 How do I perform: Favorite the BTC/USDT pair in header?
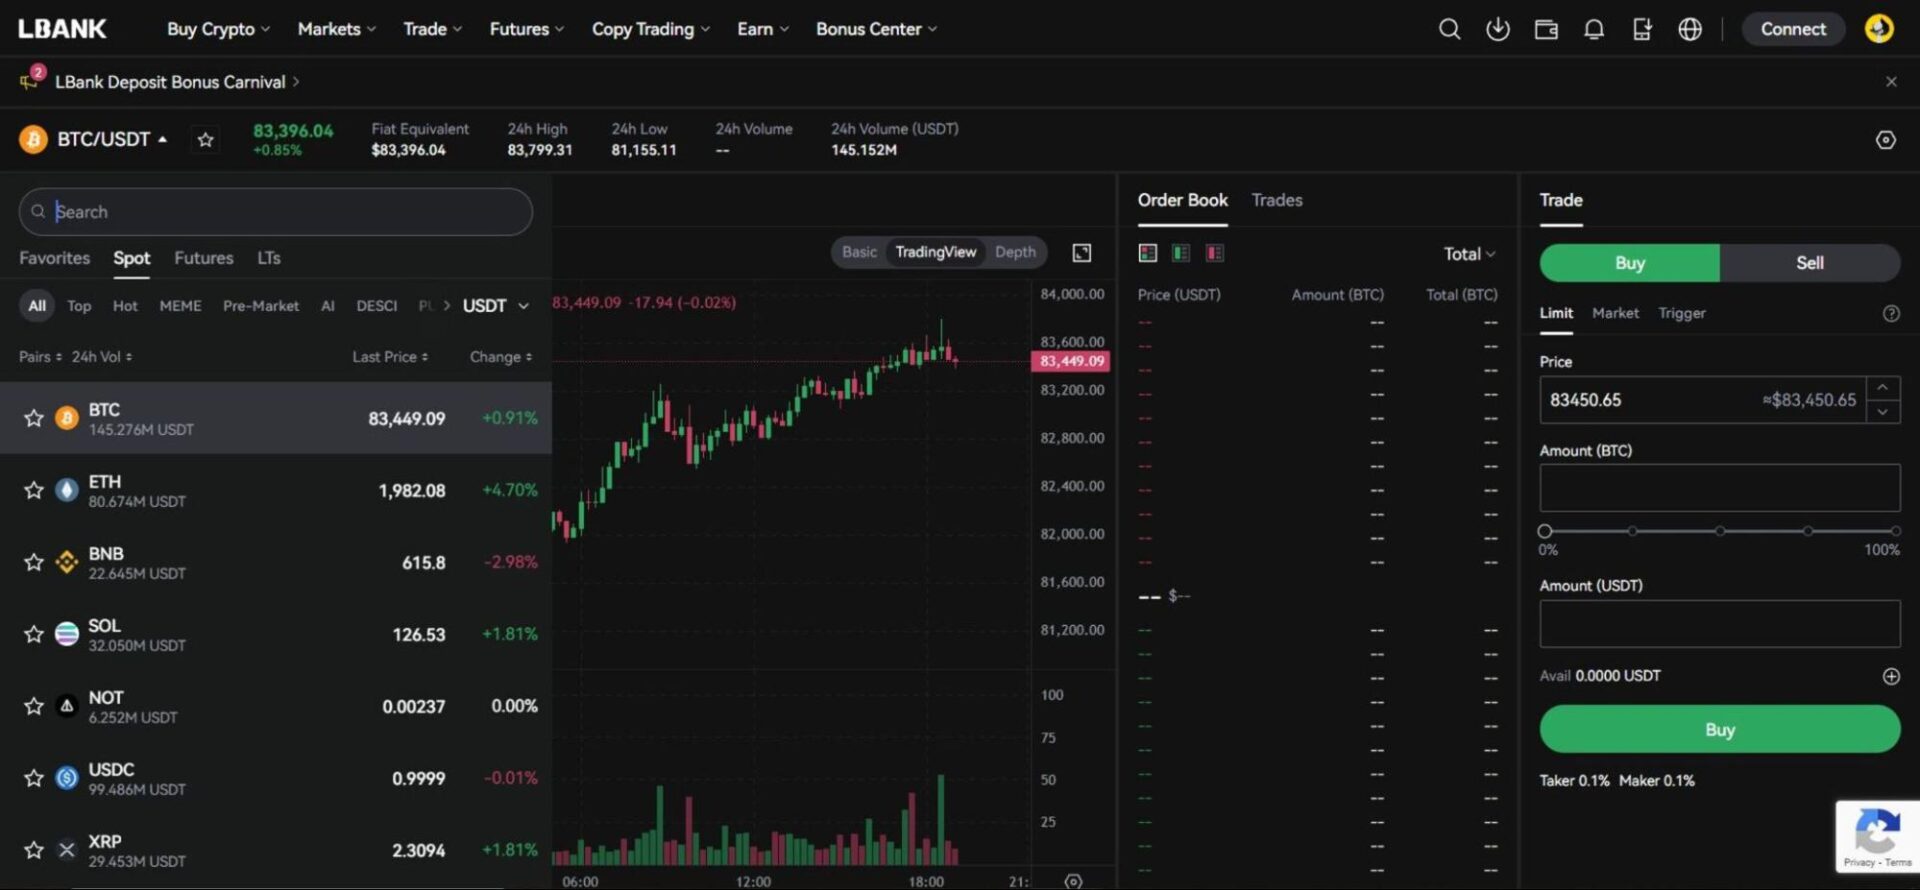(x=205, y=140)
